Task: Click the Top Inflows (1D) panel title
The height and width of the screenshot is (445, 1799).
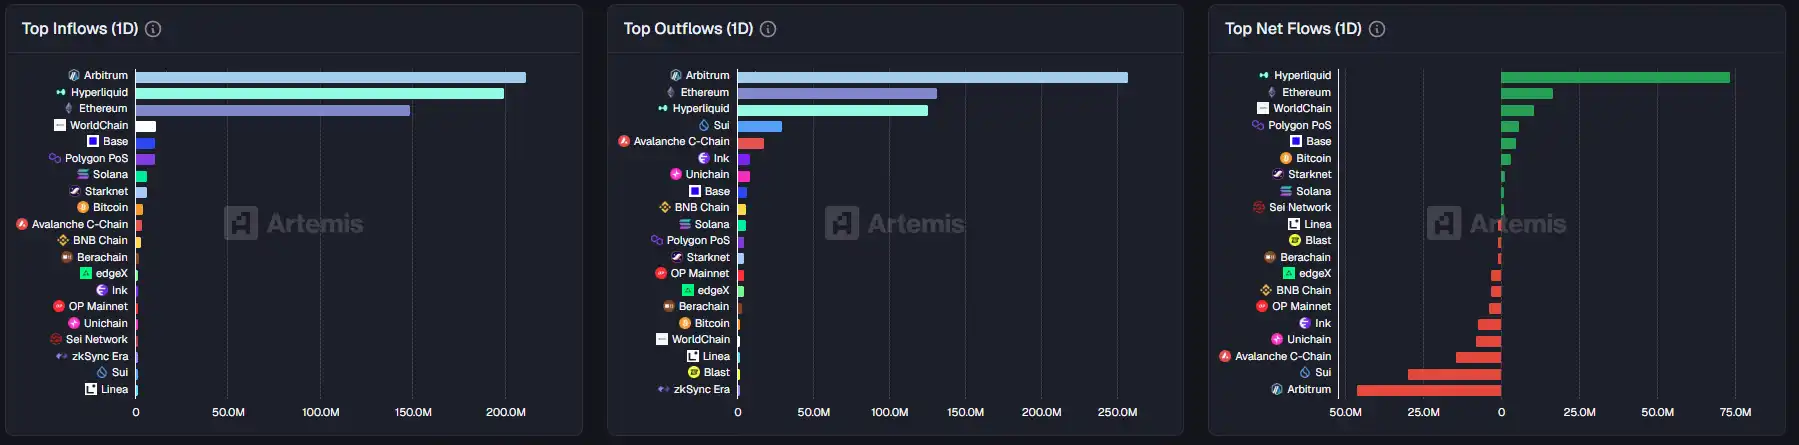Action: 80,29
